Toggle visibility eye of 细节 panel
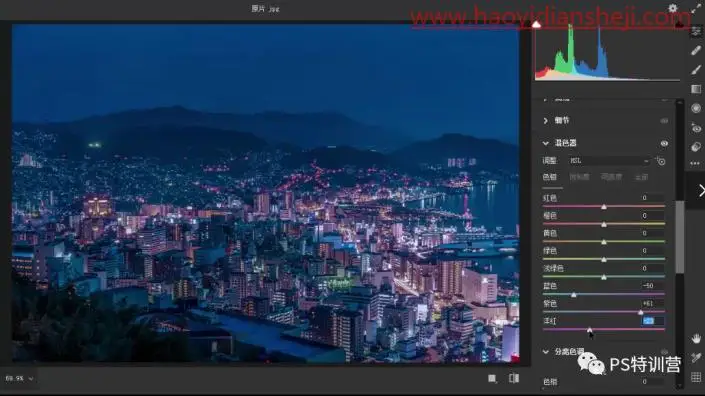This screenshot has width=705, height=396. 664,120
